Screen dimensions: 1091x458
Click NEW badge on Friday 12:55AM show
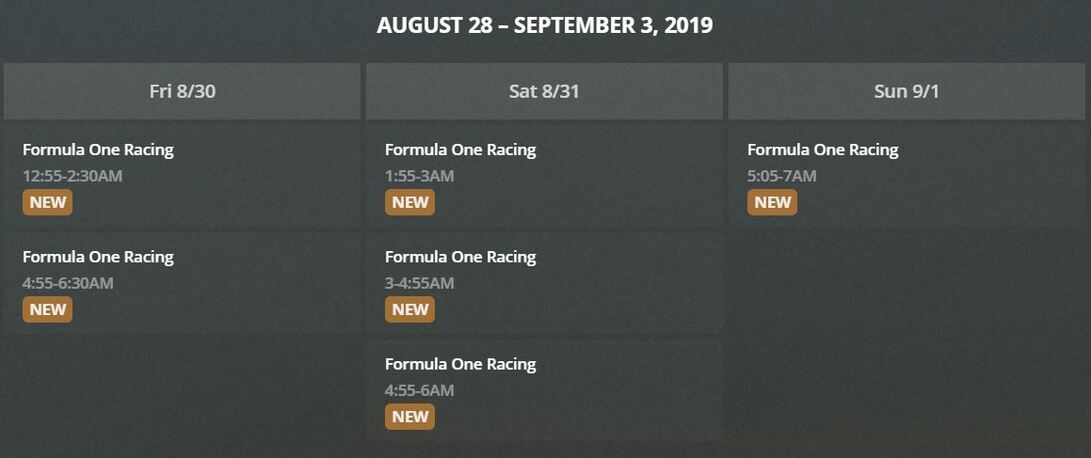[x=48, y=202]
